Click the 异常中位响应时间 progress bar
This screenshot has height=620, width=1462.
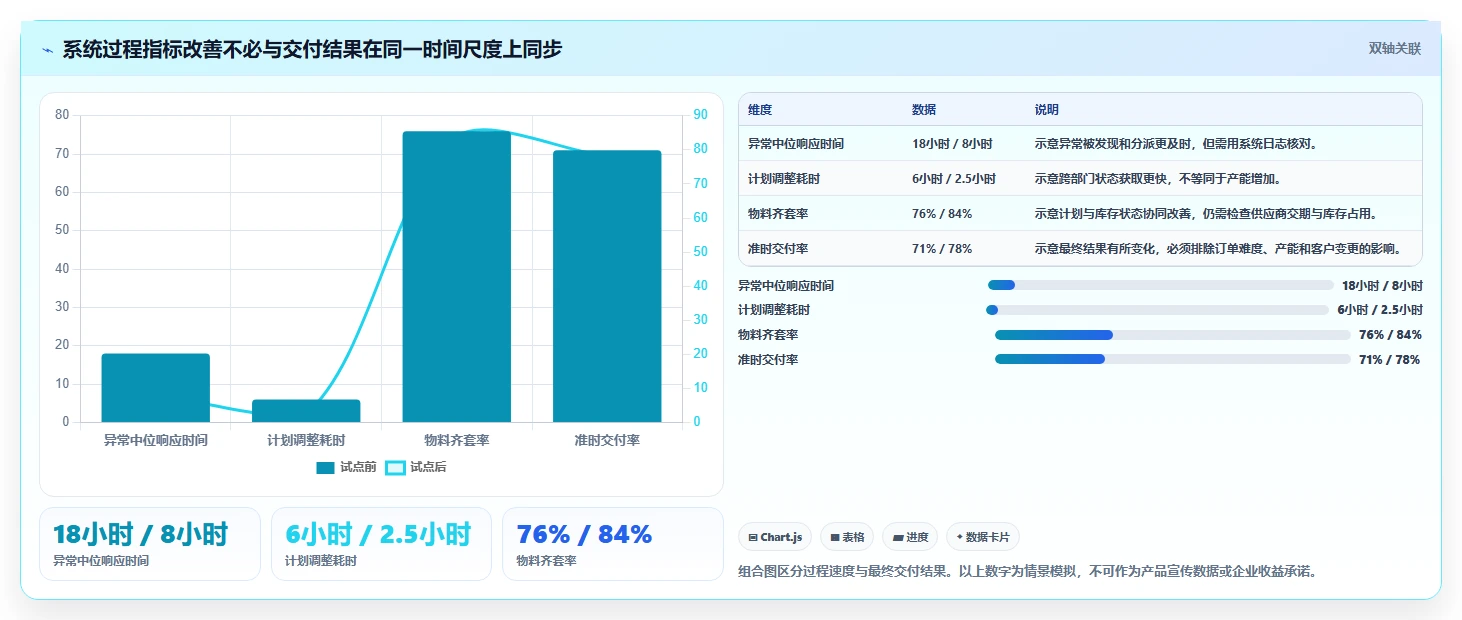click(1160, 285)
